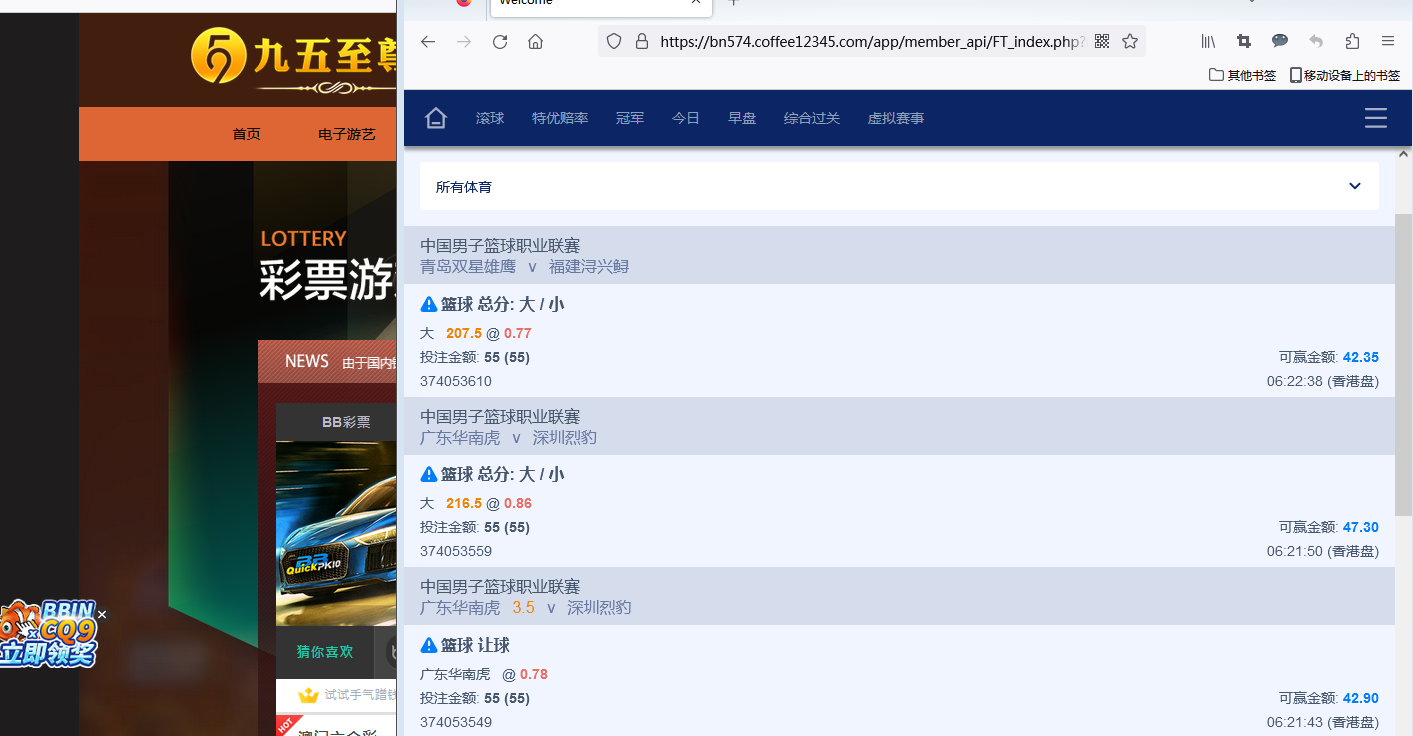This screenshot has width=1413, height=736.
Task: Click the timestamp 06:22:38 (香港盘)
Action: [1323, 381]
